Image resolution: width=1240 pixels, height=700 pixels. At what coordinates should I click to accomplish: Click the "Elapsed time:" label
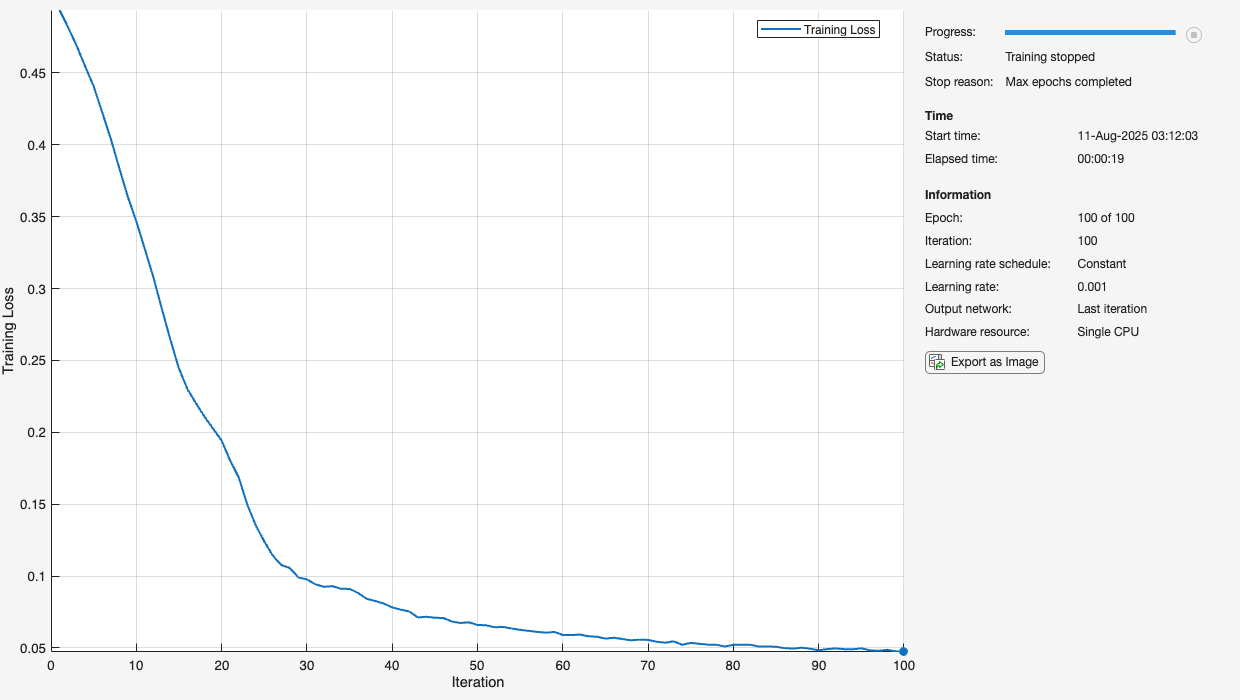(961, 159)
